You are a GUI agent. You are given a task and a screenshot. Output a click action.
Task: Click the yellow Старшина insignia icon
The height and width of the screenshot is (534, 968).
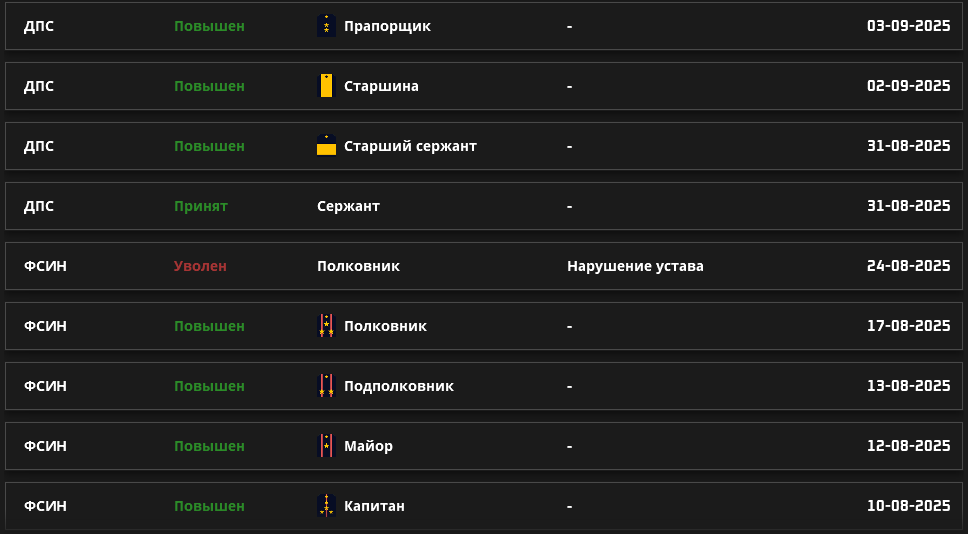pyautogui.click(x=326, y=86)
